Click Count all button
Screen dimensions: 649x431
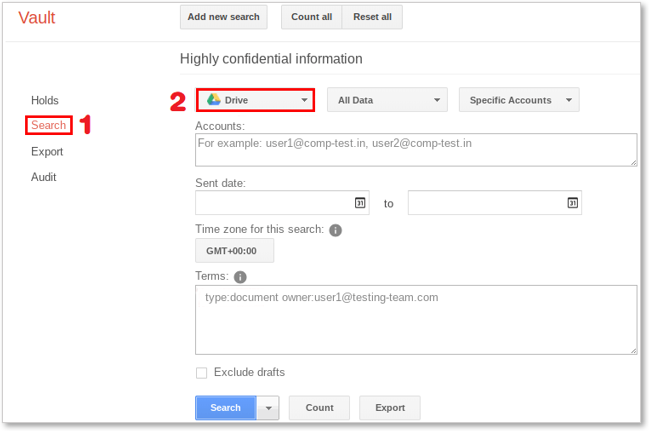pos(312,17)
